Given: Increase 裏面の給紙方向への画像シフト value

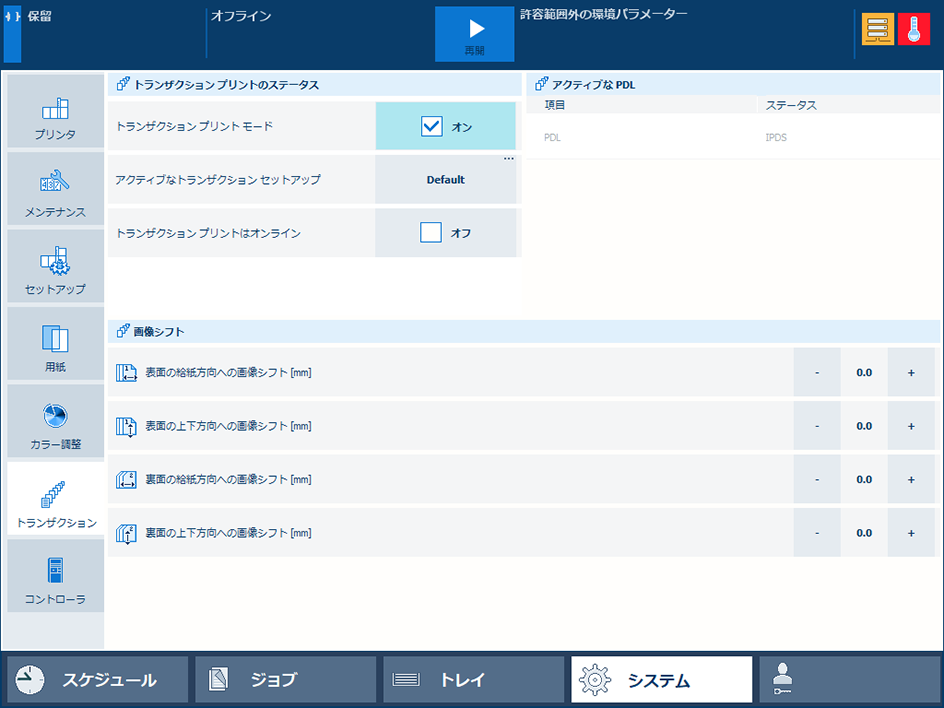Looking at the screenshot, I should coord(911,480).
